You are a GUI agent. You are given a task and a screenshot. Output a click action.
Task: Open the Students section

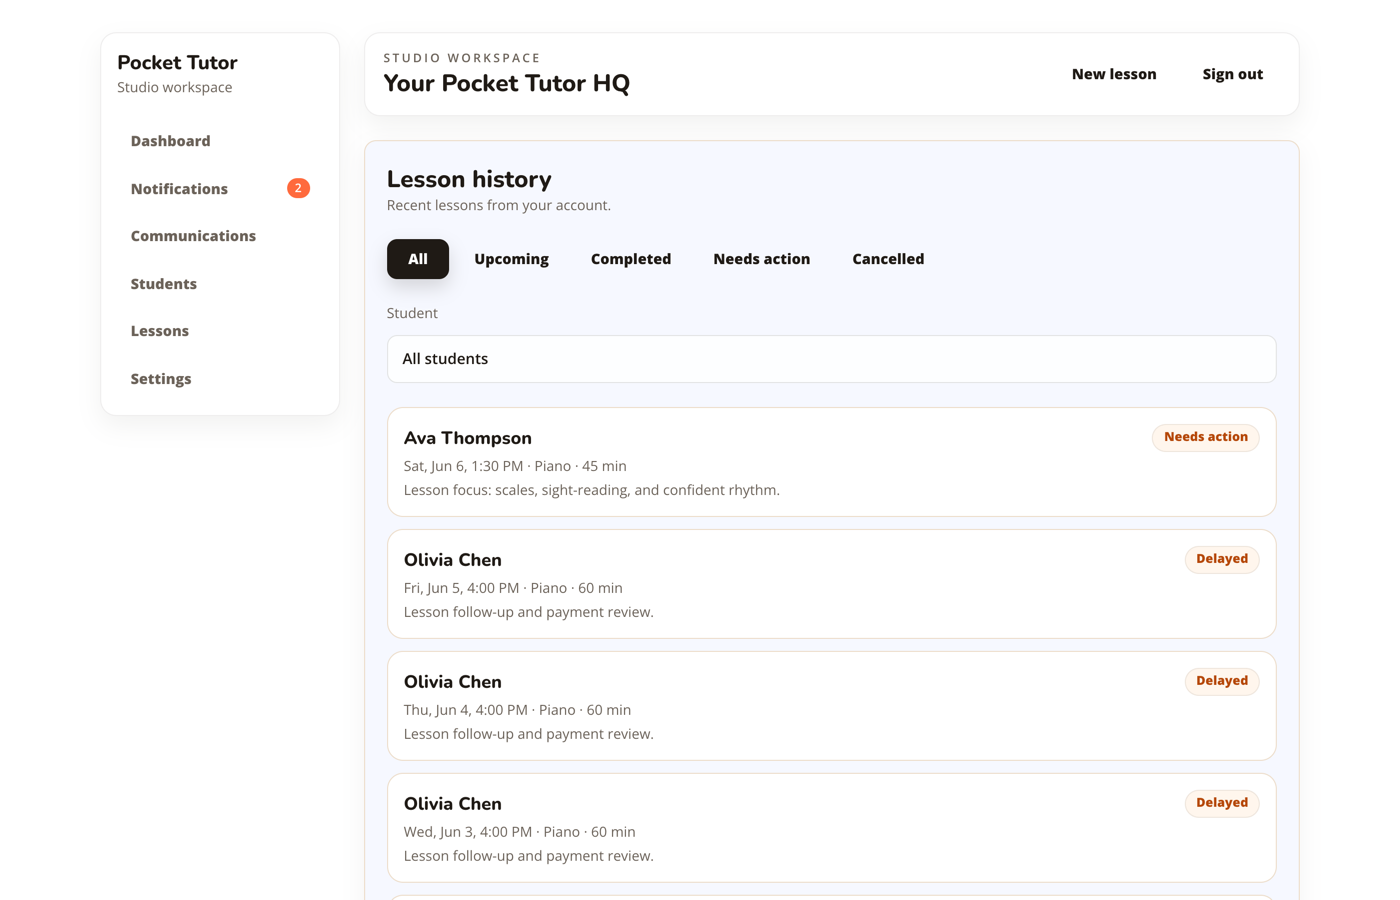pos(220,284)
